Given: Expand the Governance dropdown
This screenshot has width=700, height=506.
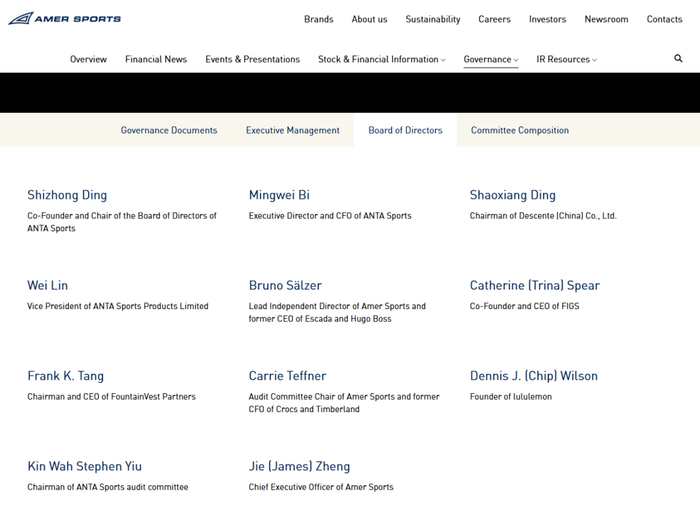Looking at the screenshot, I should [491, 59].
